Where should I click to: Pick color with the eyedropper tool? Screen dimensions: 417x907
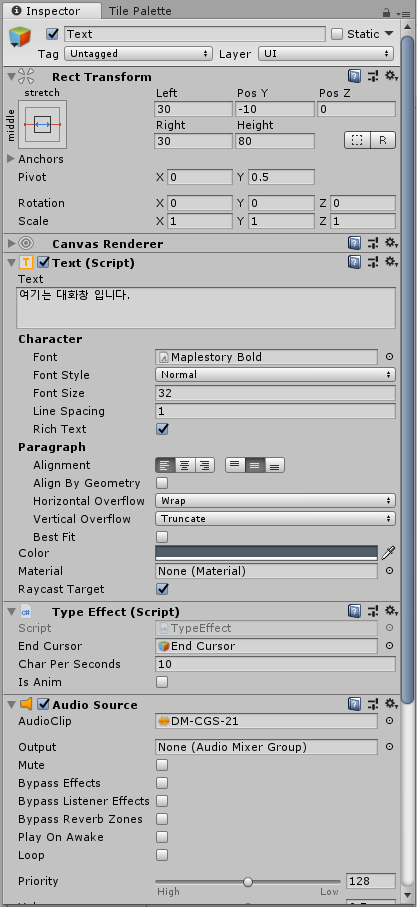pos(388,552)
